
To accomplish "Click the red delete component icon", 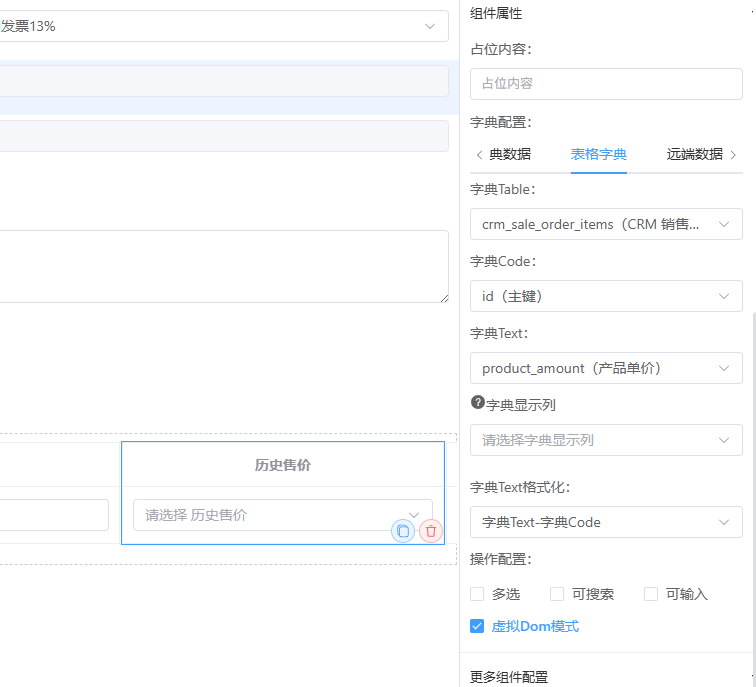I will [431, 531].
